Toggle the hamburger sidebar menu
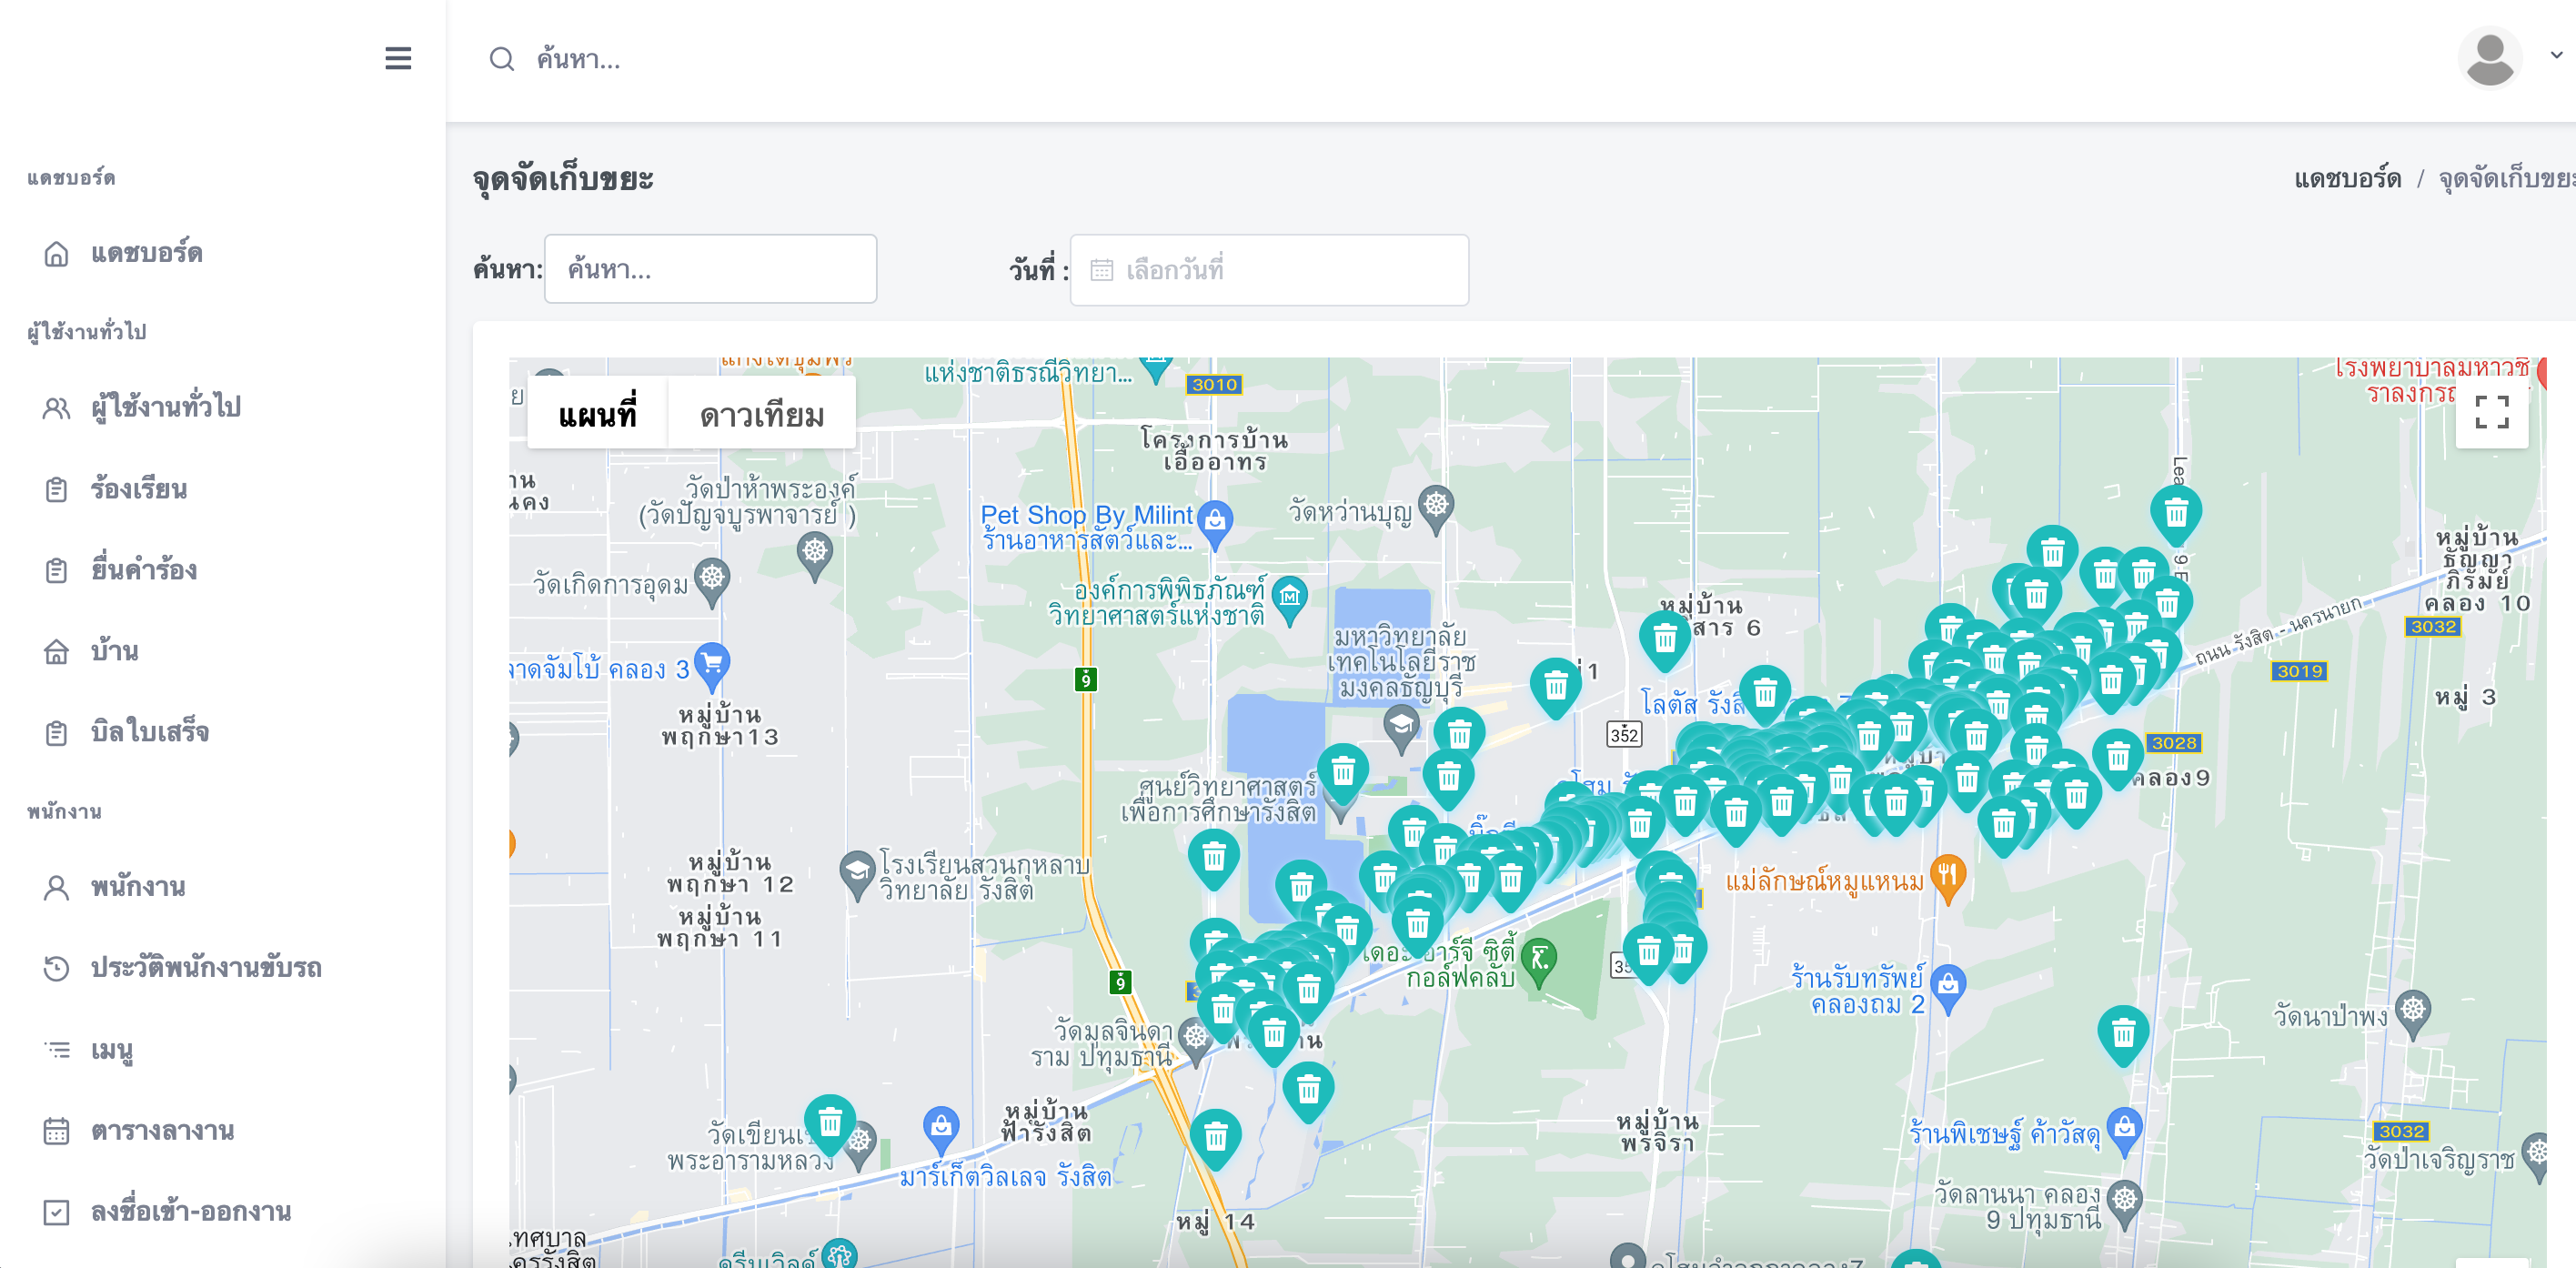Screen dimensions: 2576x1268 (x=398, y=59)
